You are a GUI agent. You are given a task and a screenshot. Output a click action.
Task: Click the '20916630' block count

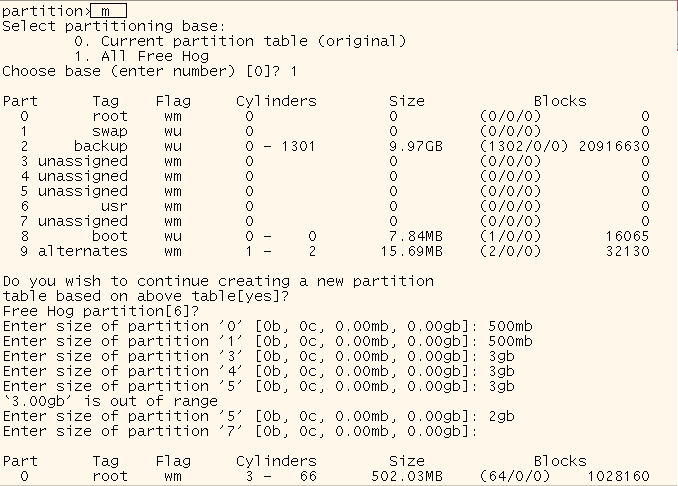pyautogui.click(x=614, y=146)
